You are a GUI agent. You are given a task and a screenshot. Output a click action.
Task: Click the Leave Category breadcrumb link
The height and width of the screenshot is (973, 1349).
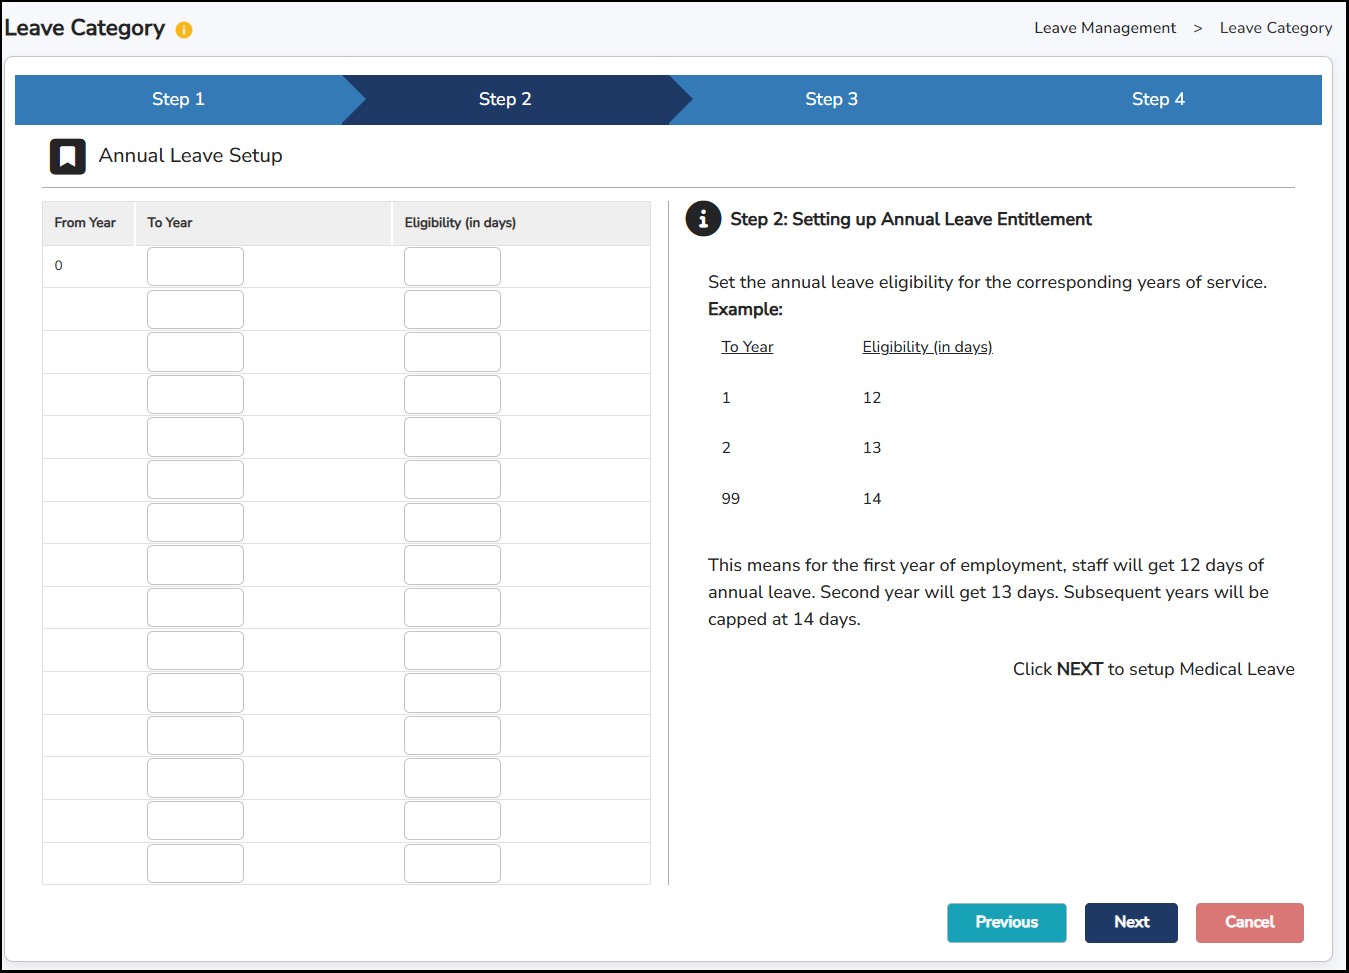1275,28
